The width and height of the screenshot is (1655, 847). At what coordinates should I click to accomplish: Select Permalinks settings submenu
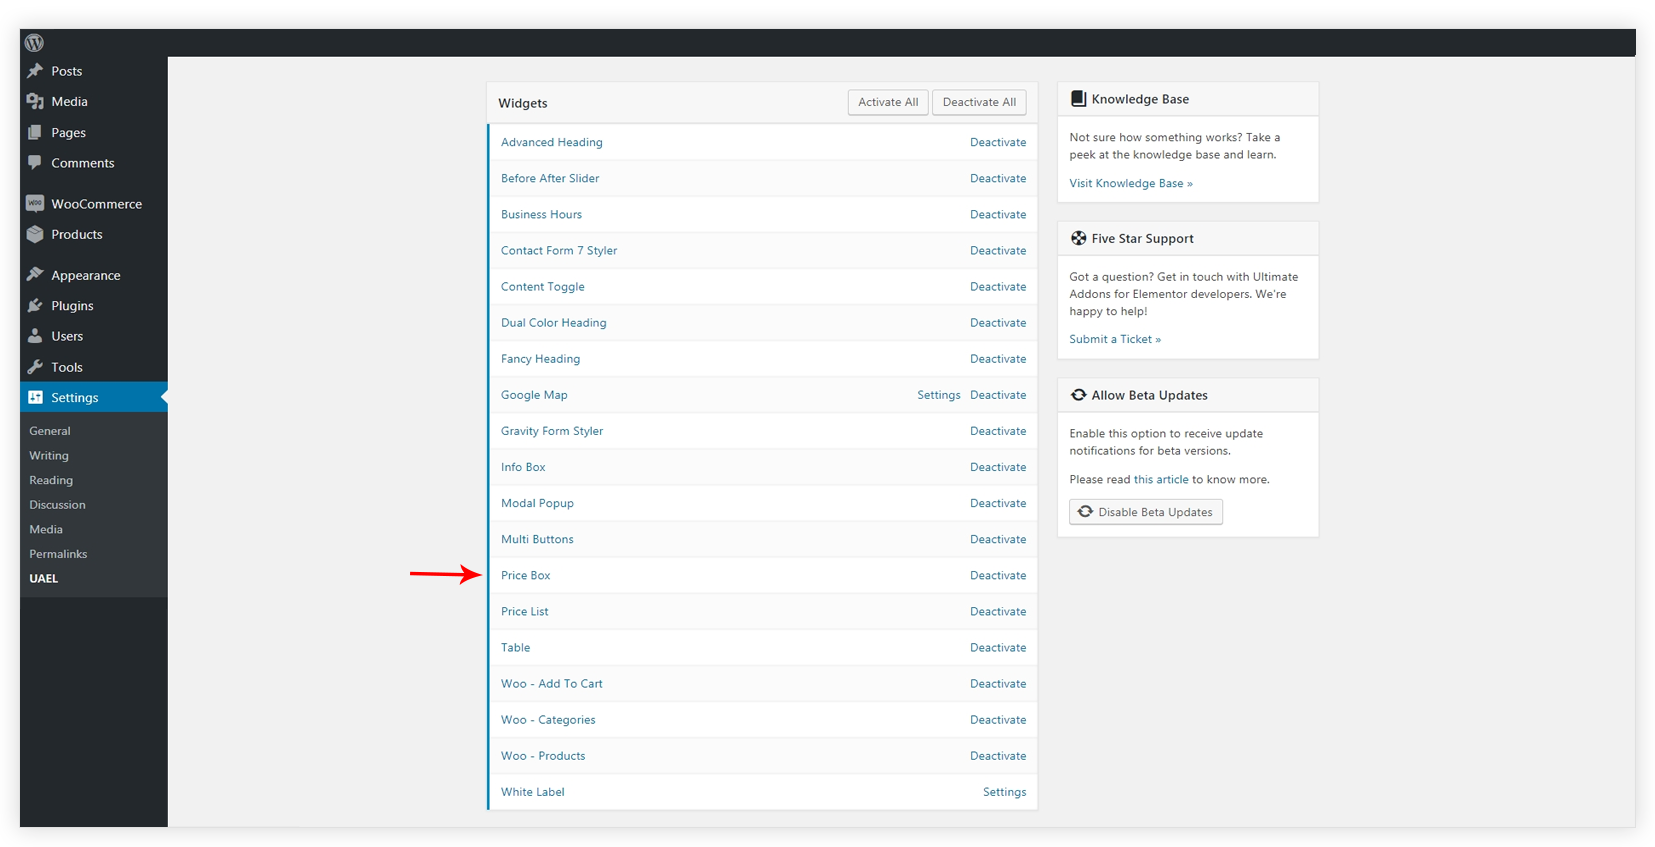coord(58,554)
